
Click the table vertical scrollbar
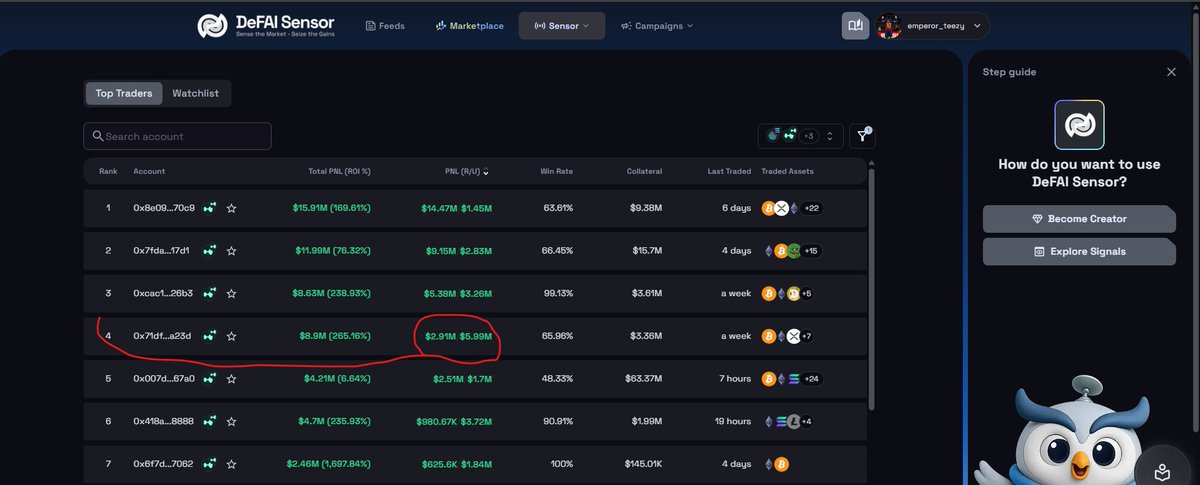click(873, 288)
